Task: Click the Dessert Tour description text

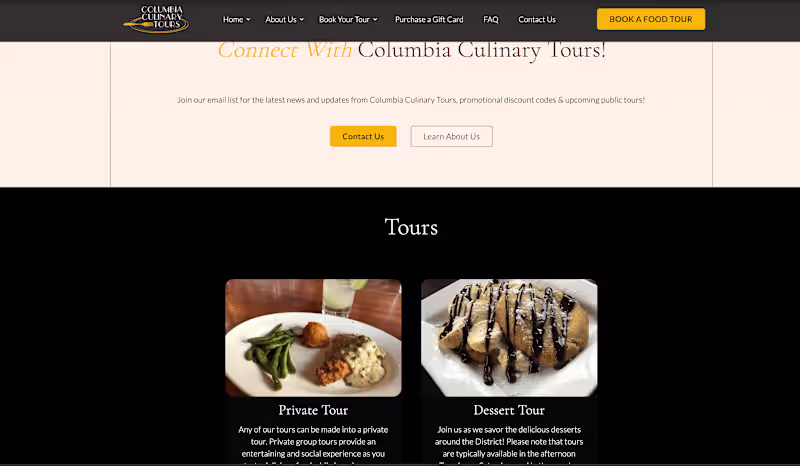Action: [509, 445]
